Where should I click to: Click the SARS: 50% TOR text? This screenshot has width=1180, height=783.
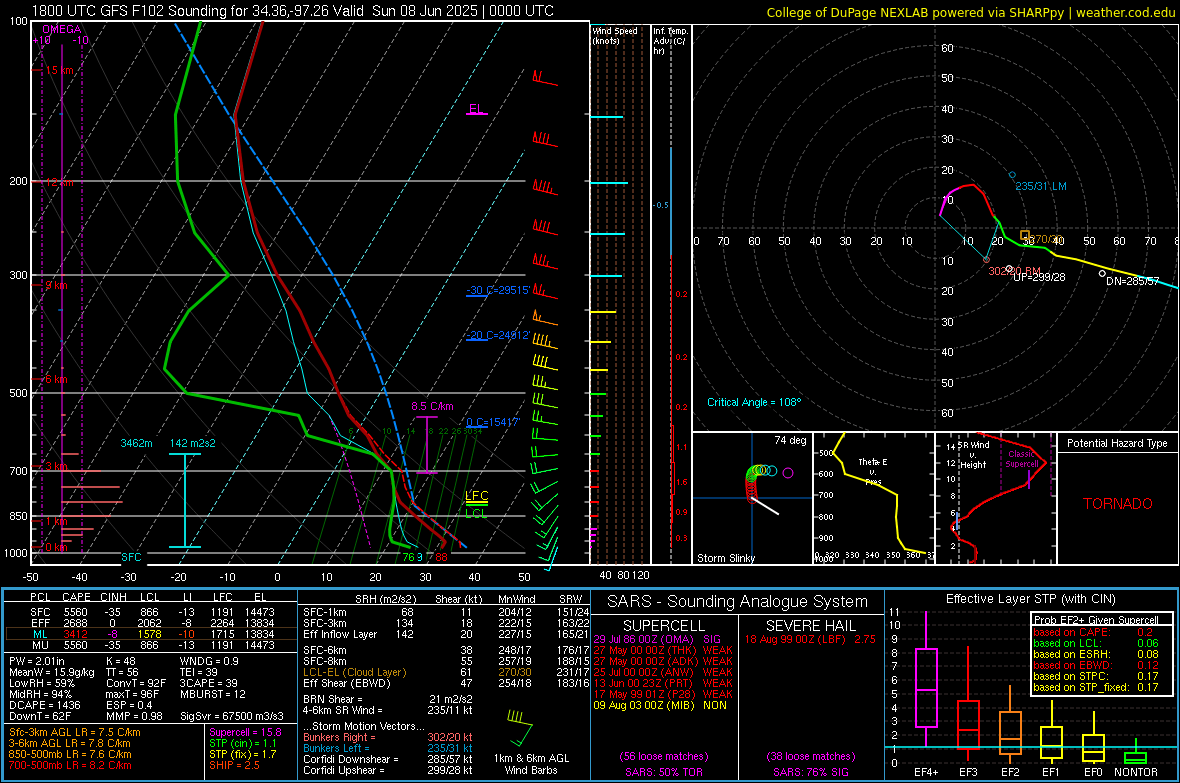pyautogui.click(x=664, y=772)
